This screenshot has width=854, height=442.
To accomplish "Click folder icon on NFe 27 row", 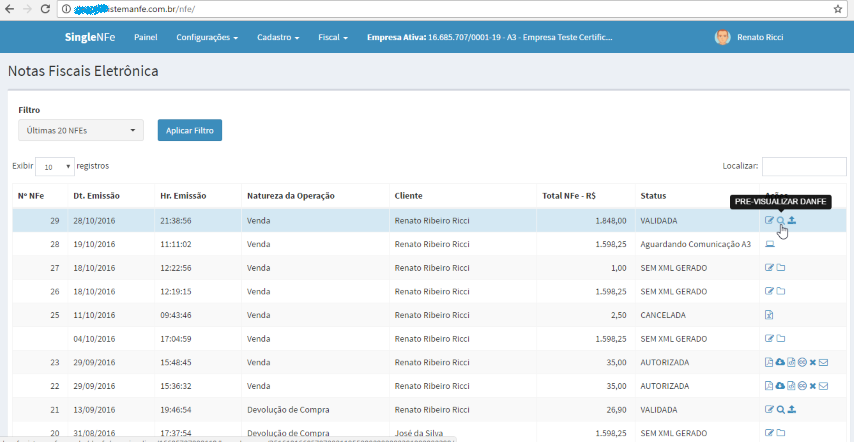I will click(781, 268).
